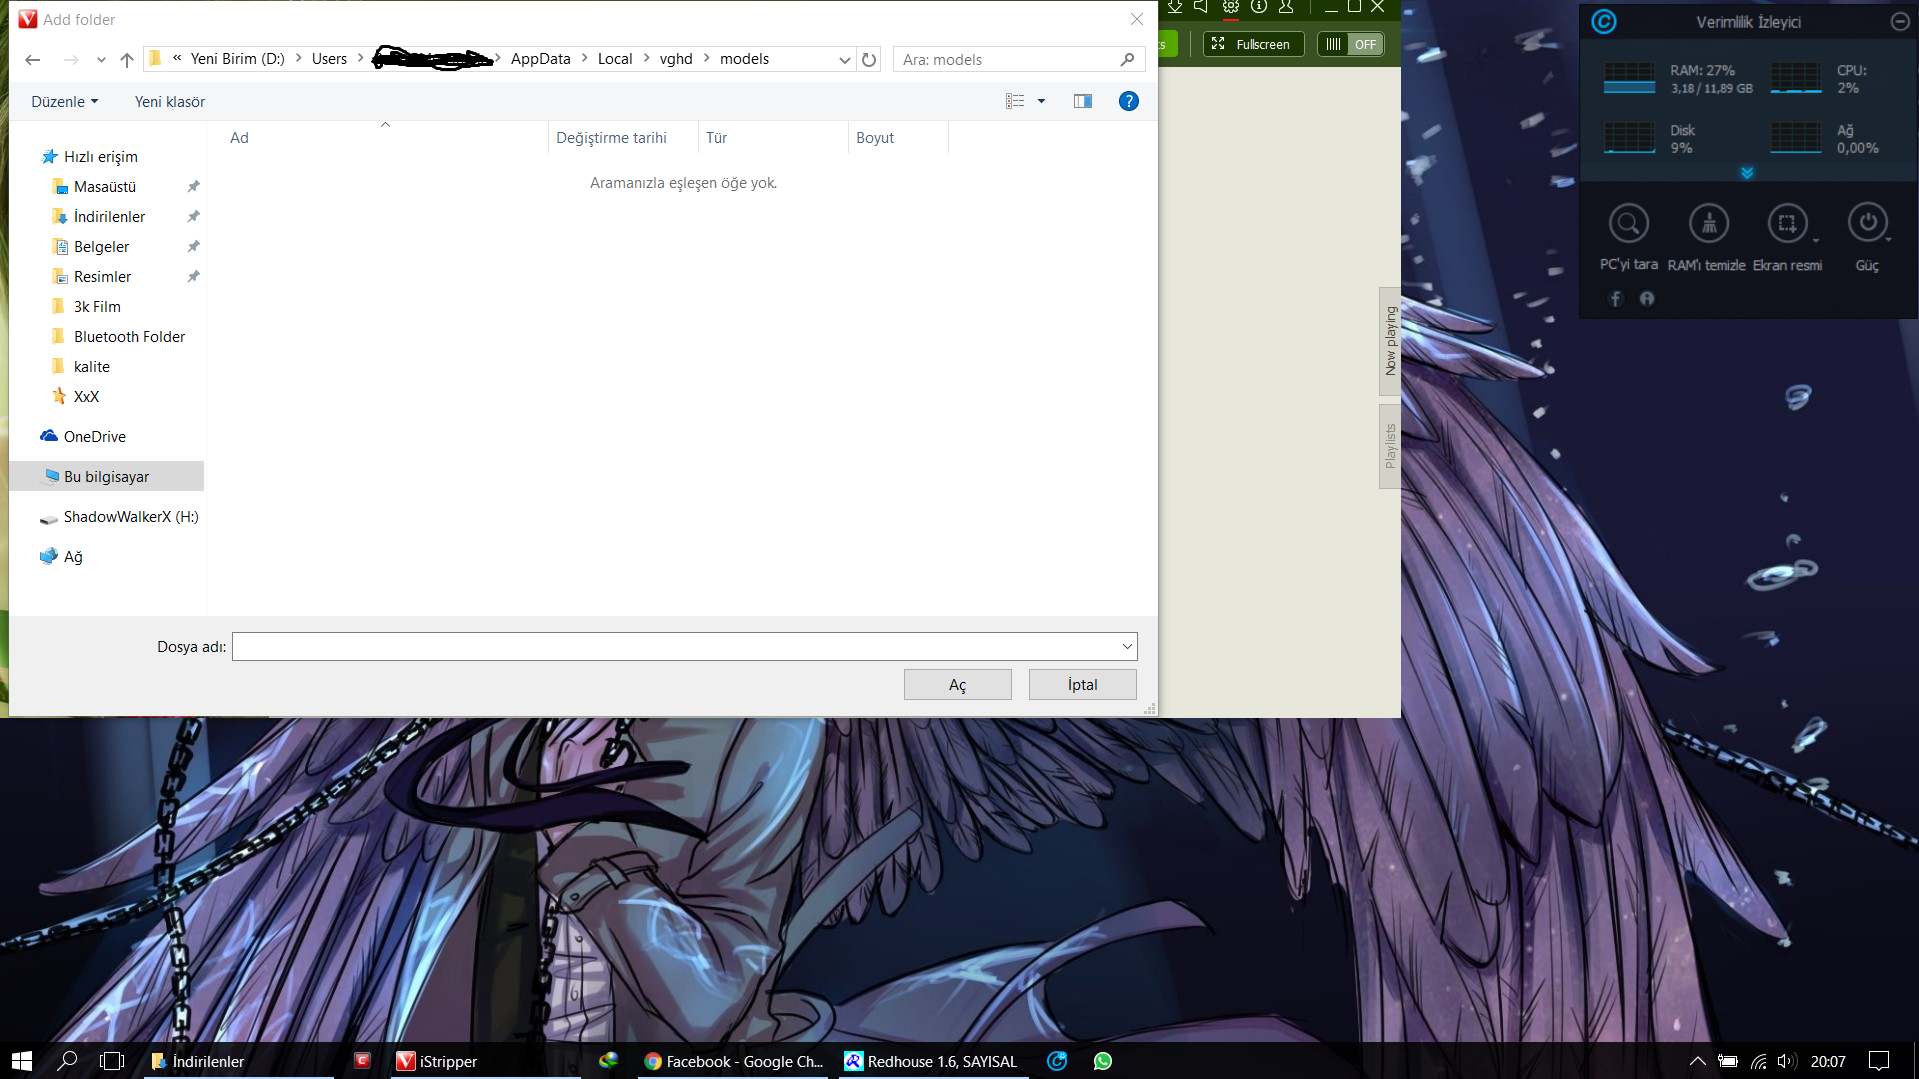
Task: Click the Aç button
Action: point(958,685)
